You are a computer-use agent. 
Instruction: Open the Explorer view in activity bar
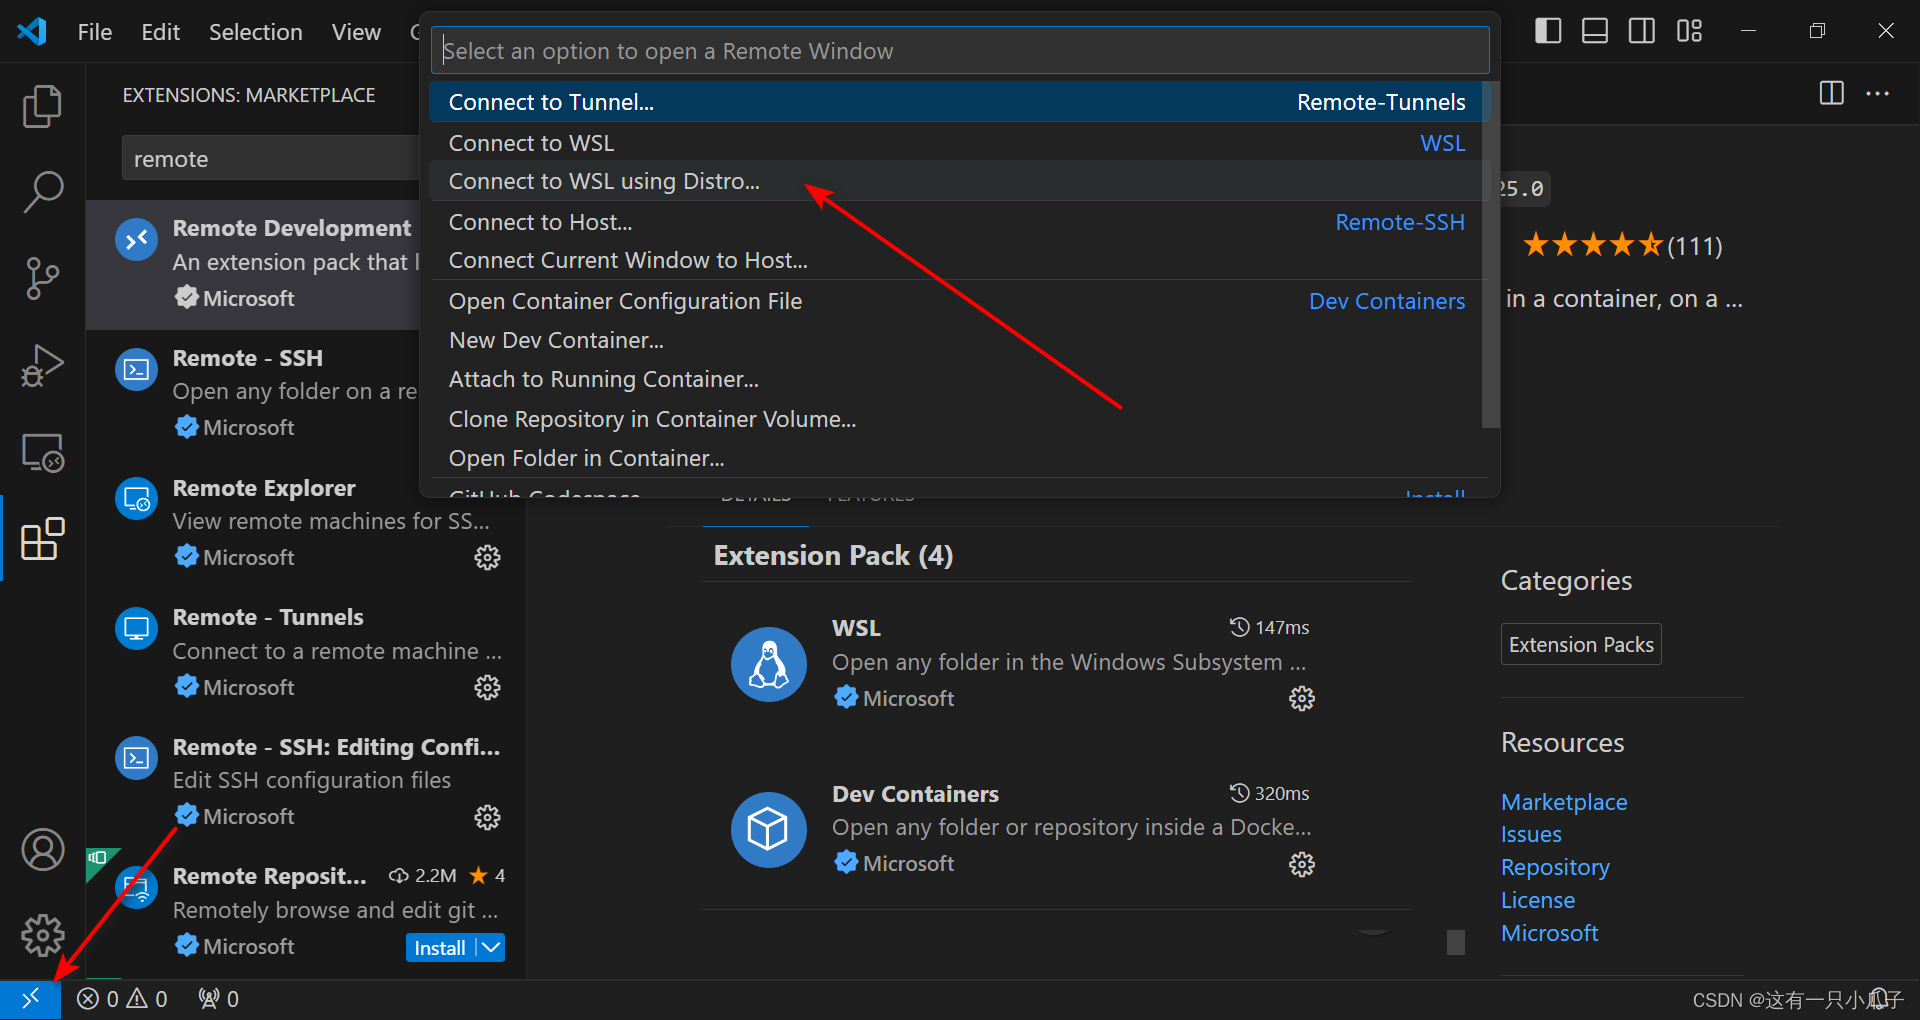click(42, 106)
